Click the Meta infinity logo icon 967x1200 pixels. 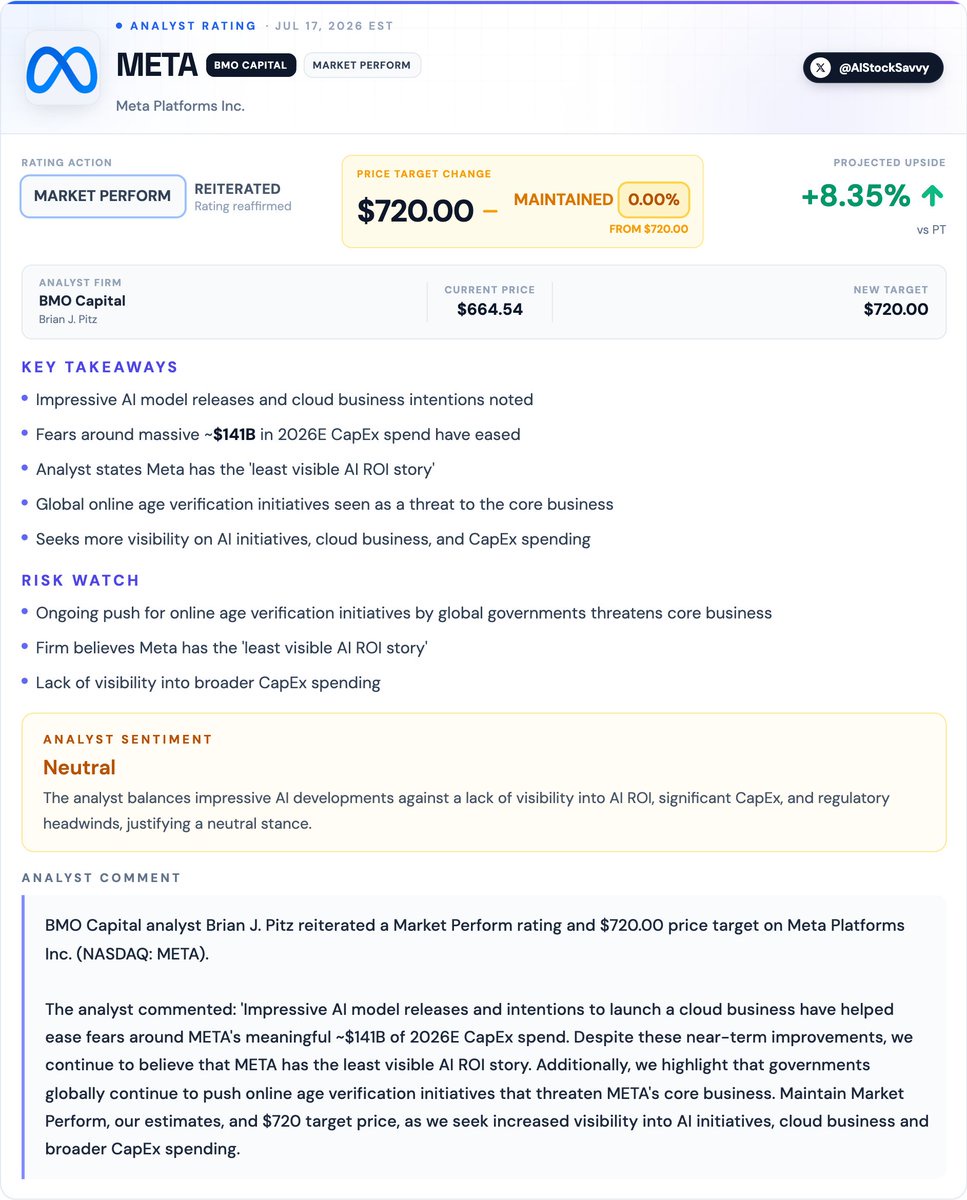click(x=62, y=68)
